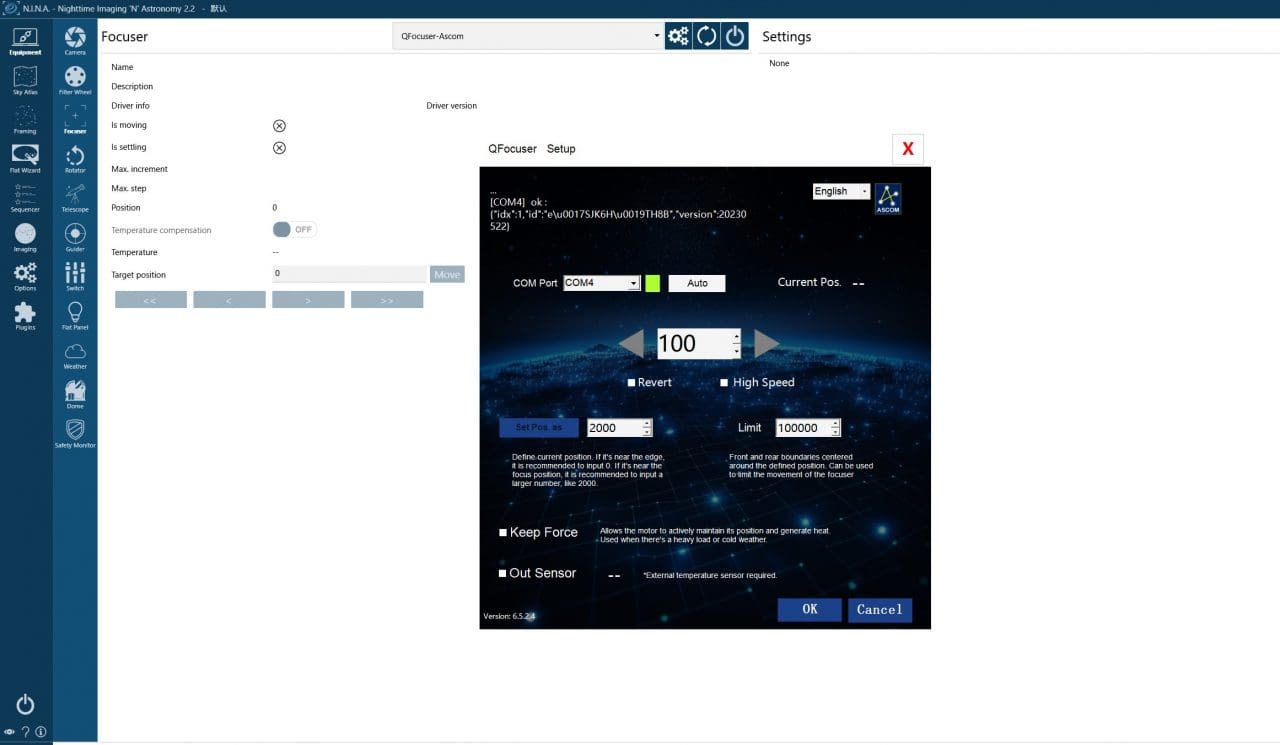Click the 'Driver version' label
The width and height of the screenshot is (1280, 745).
[x=452, y=106]
